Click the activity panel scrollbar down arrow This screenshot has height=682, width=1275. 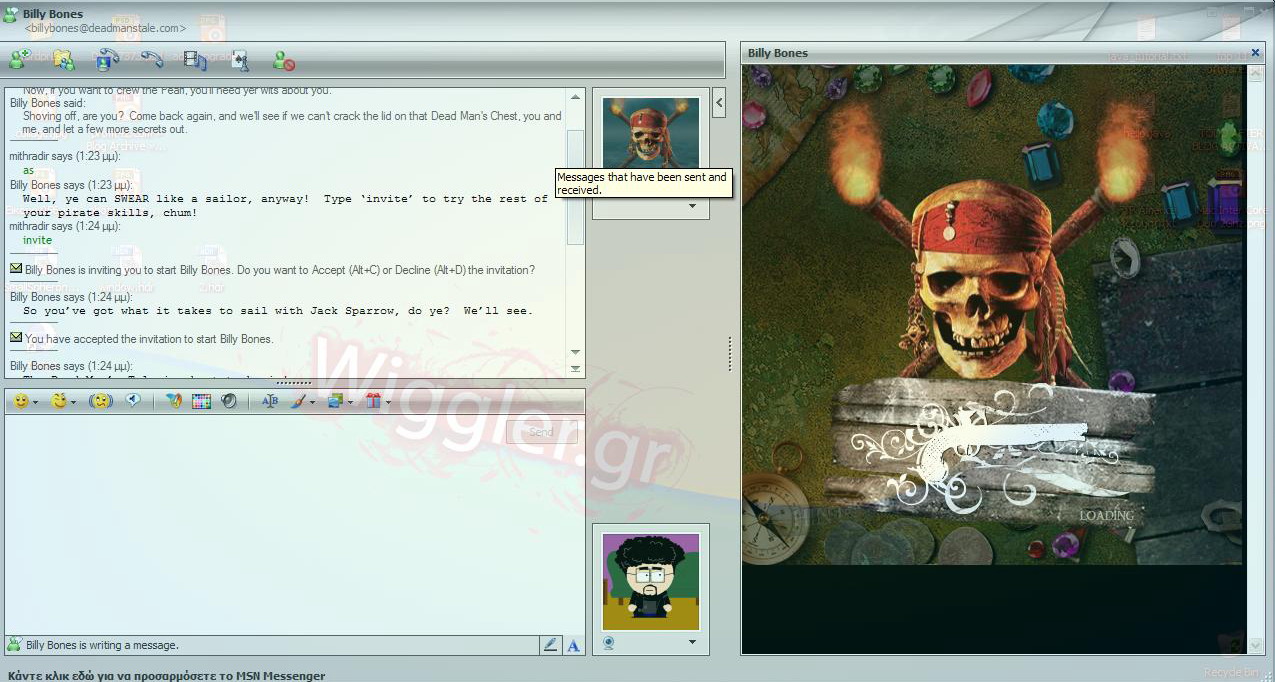pos(1257,645)
